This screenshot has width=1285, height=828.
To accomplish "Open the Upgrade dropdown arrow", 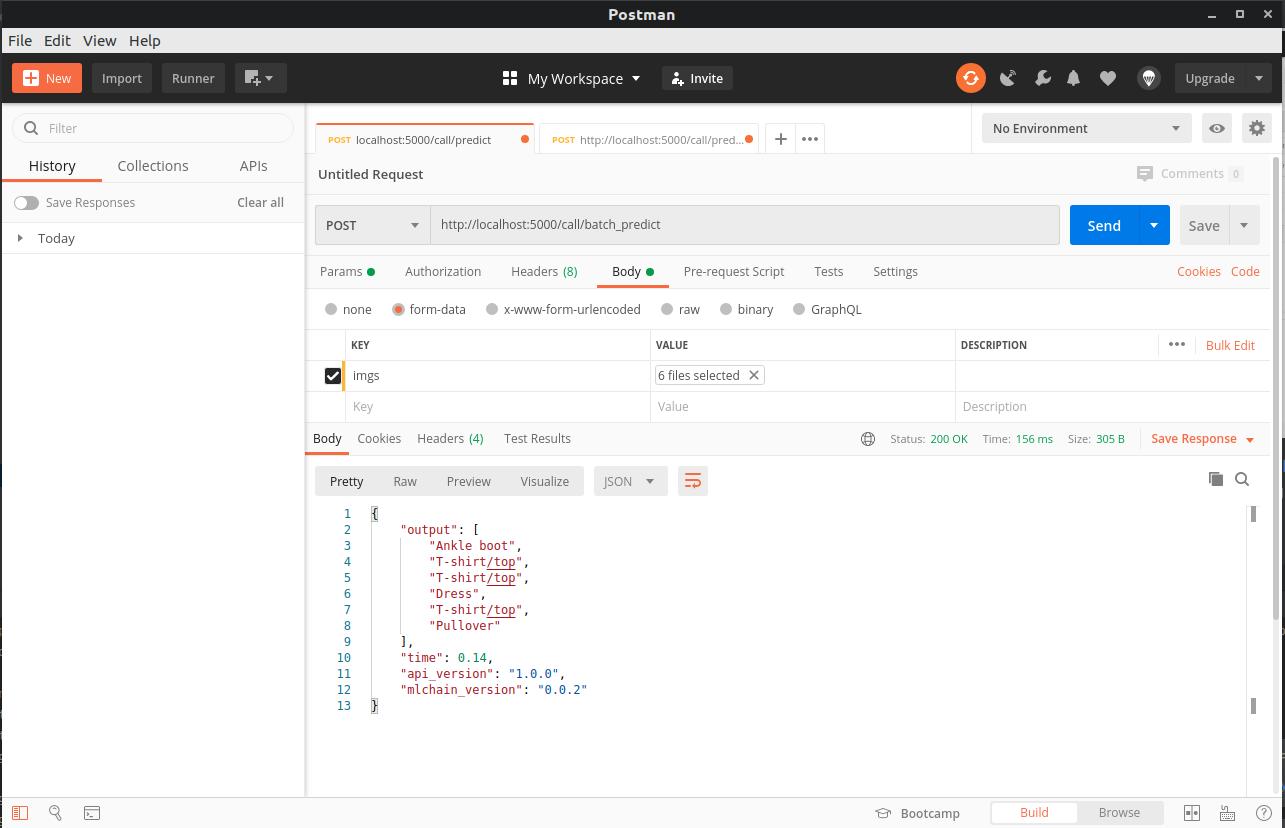I will 1258,78.
